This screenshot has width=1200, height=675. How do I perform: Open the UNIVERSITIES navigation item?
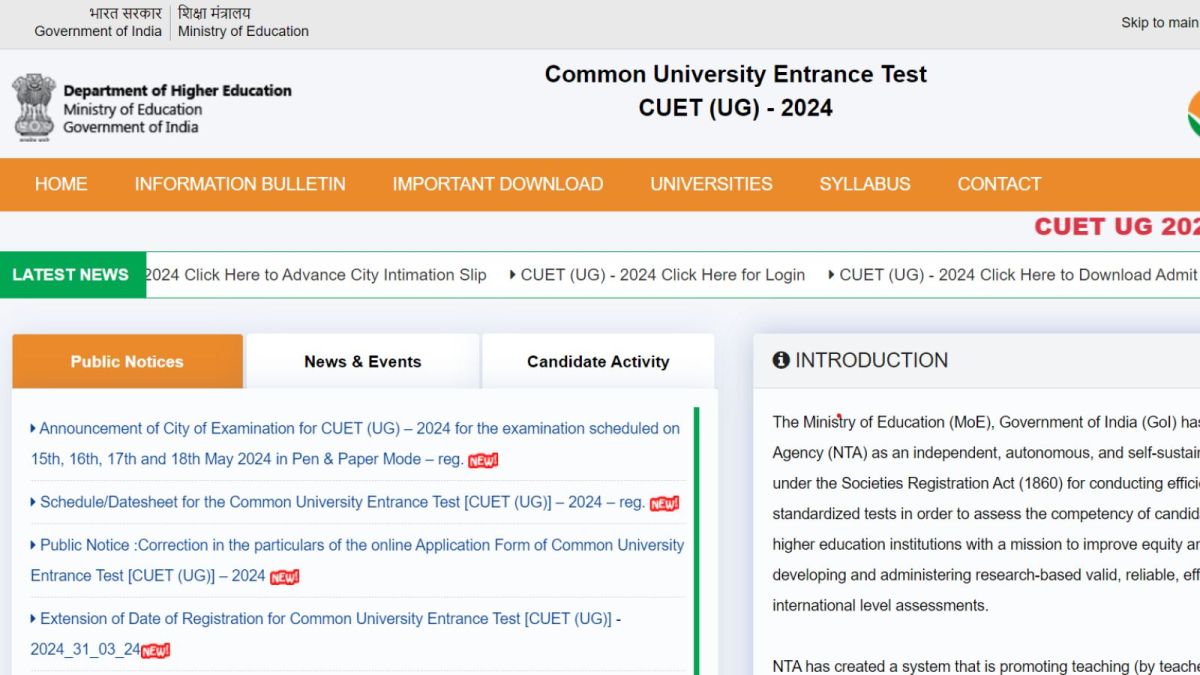(x=711, y=184)
